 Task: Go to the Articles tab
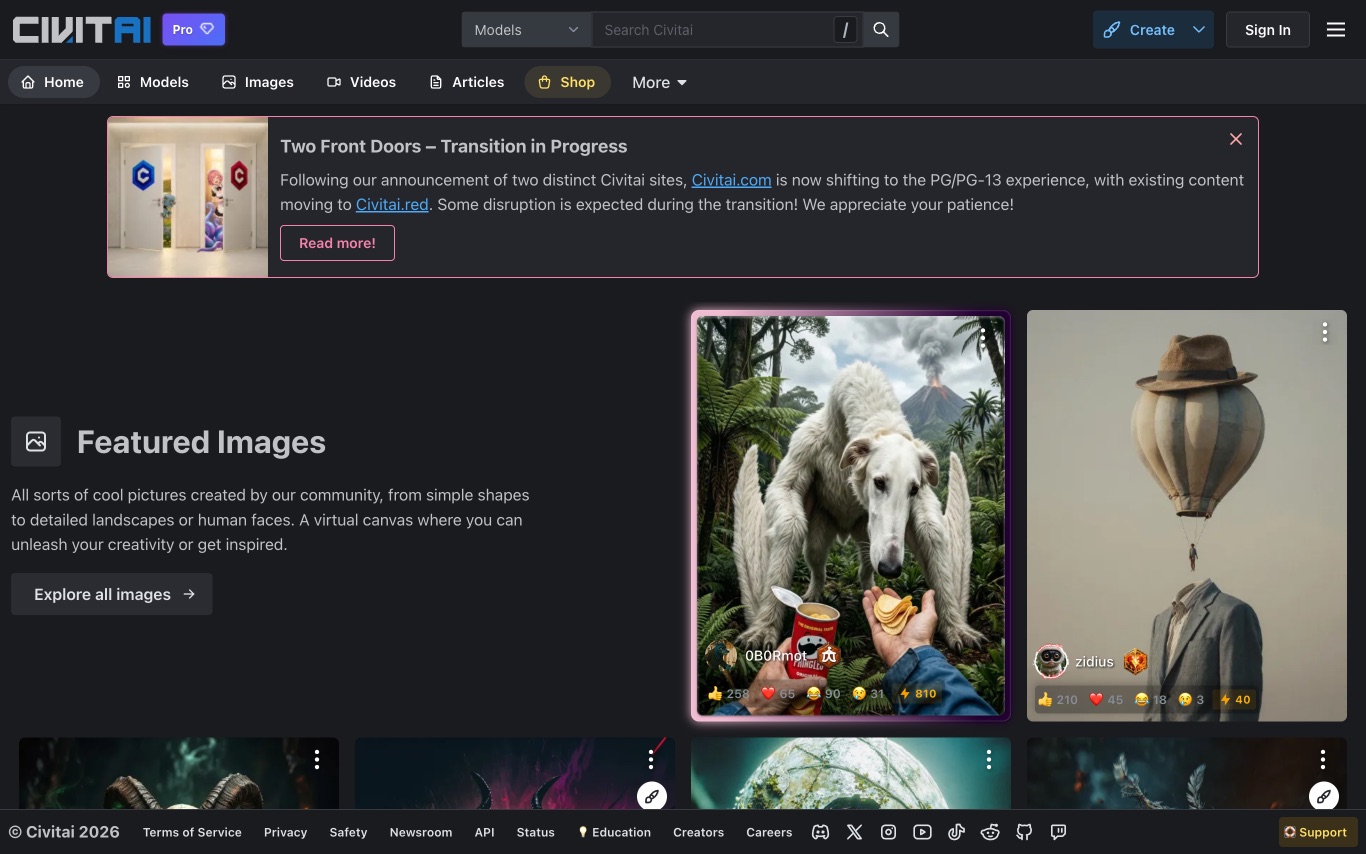click(466, 82)
